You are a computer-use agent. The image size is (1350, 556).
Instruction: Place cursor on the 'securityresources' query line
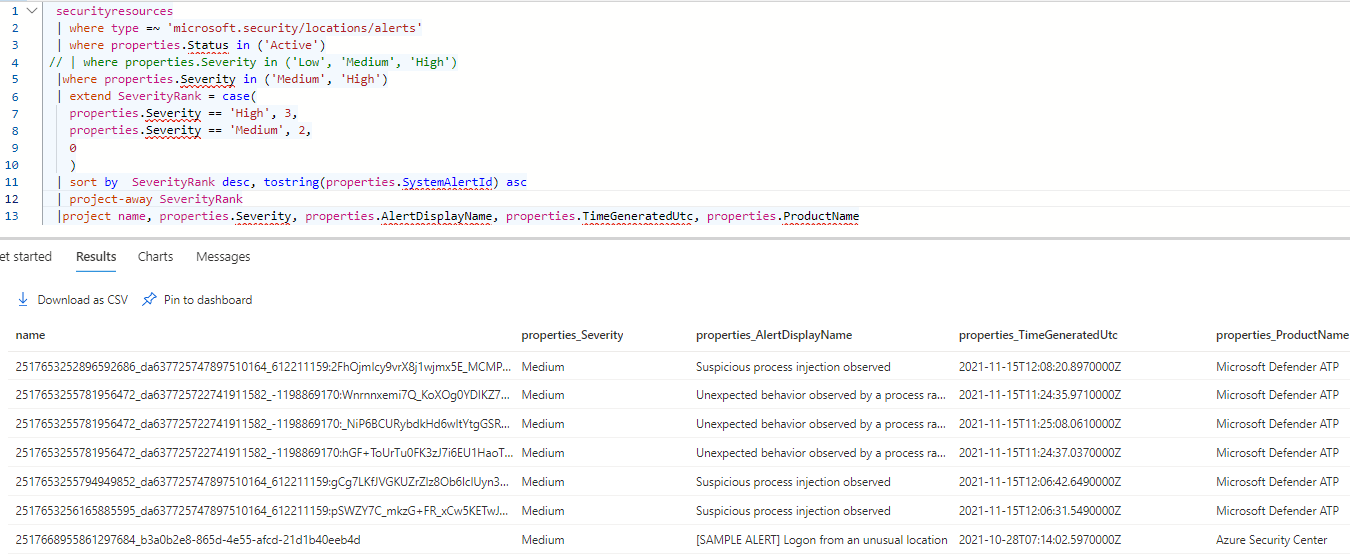click(114, 11)
